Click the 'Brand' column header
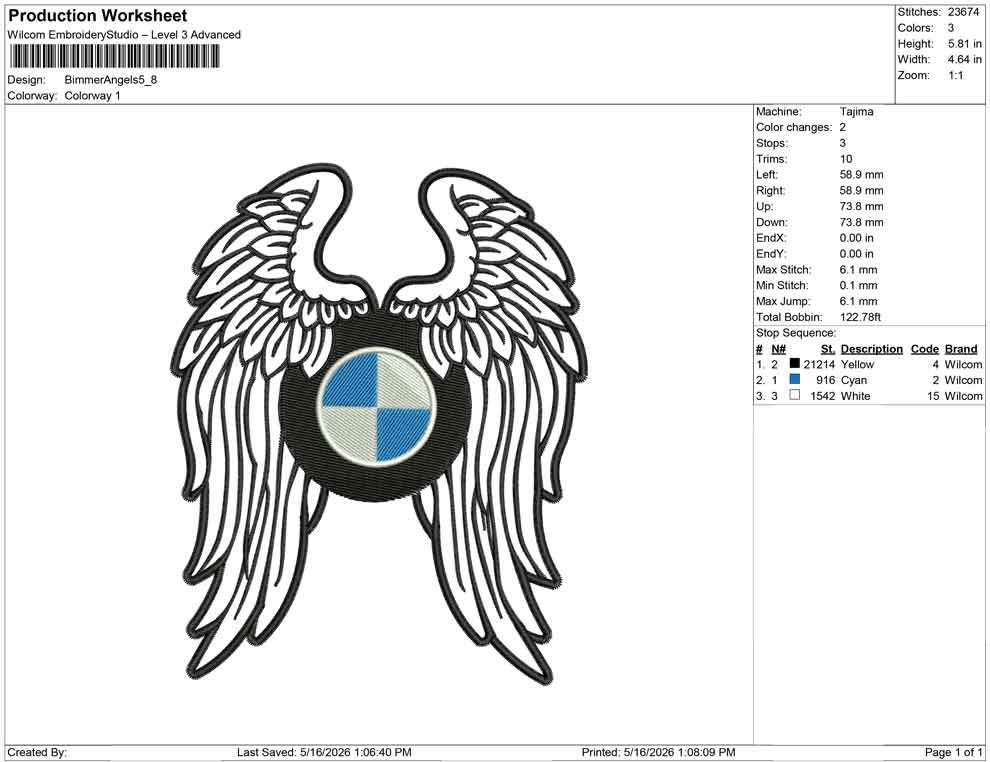The height and width of the screenshot is (762, 990). 961,349
